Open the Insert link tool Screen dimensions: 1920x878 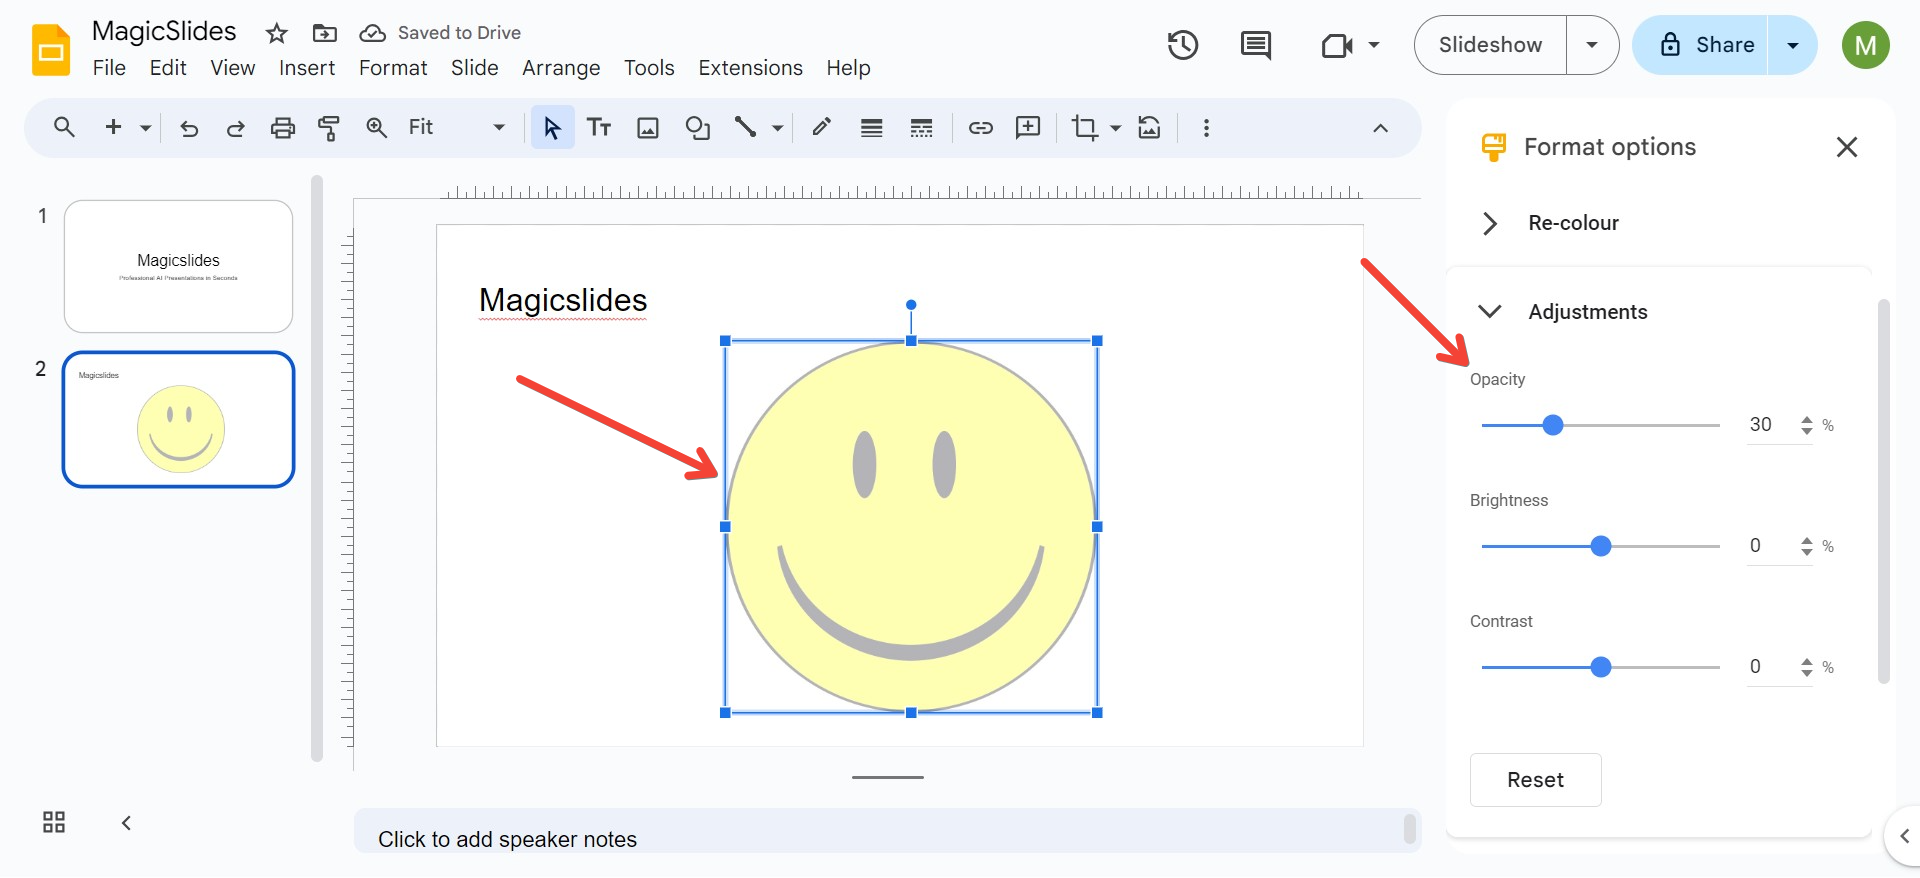tap(980, 128)
